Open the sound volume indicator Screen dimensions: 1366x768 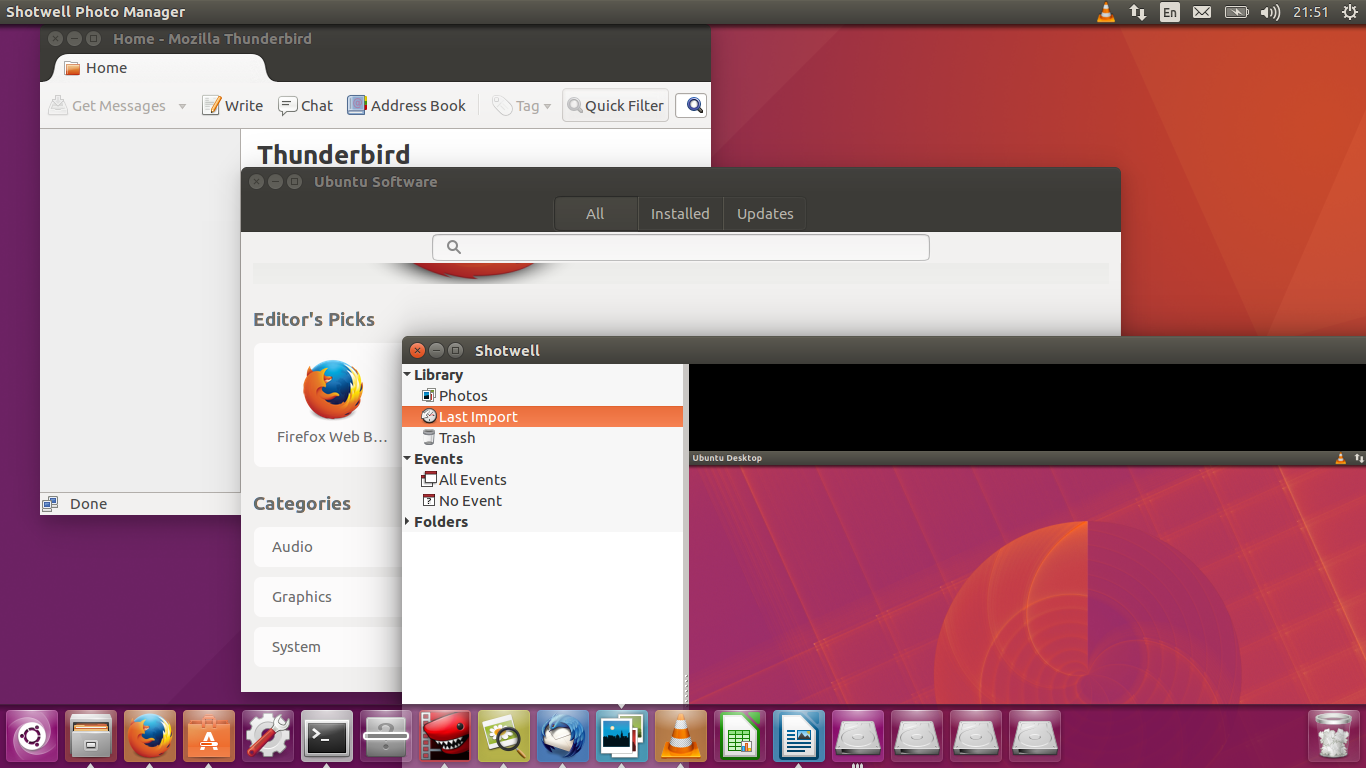[x=1270, y=12]
